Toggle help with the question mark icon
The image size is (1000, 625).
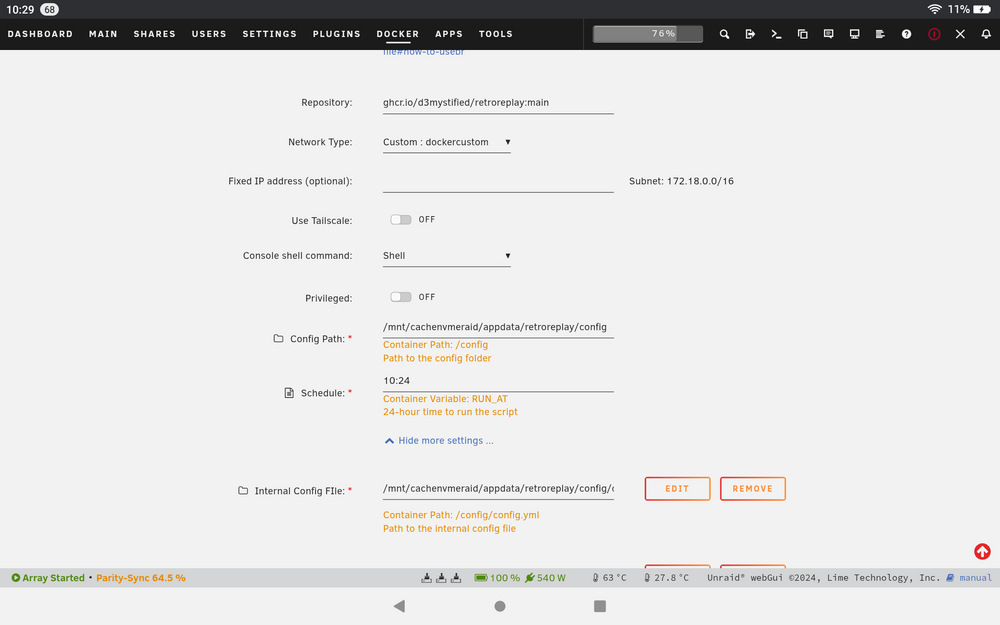click(906, 34)
